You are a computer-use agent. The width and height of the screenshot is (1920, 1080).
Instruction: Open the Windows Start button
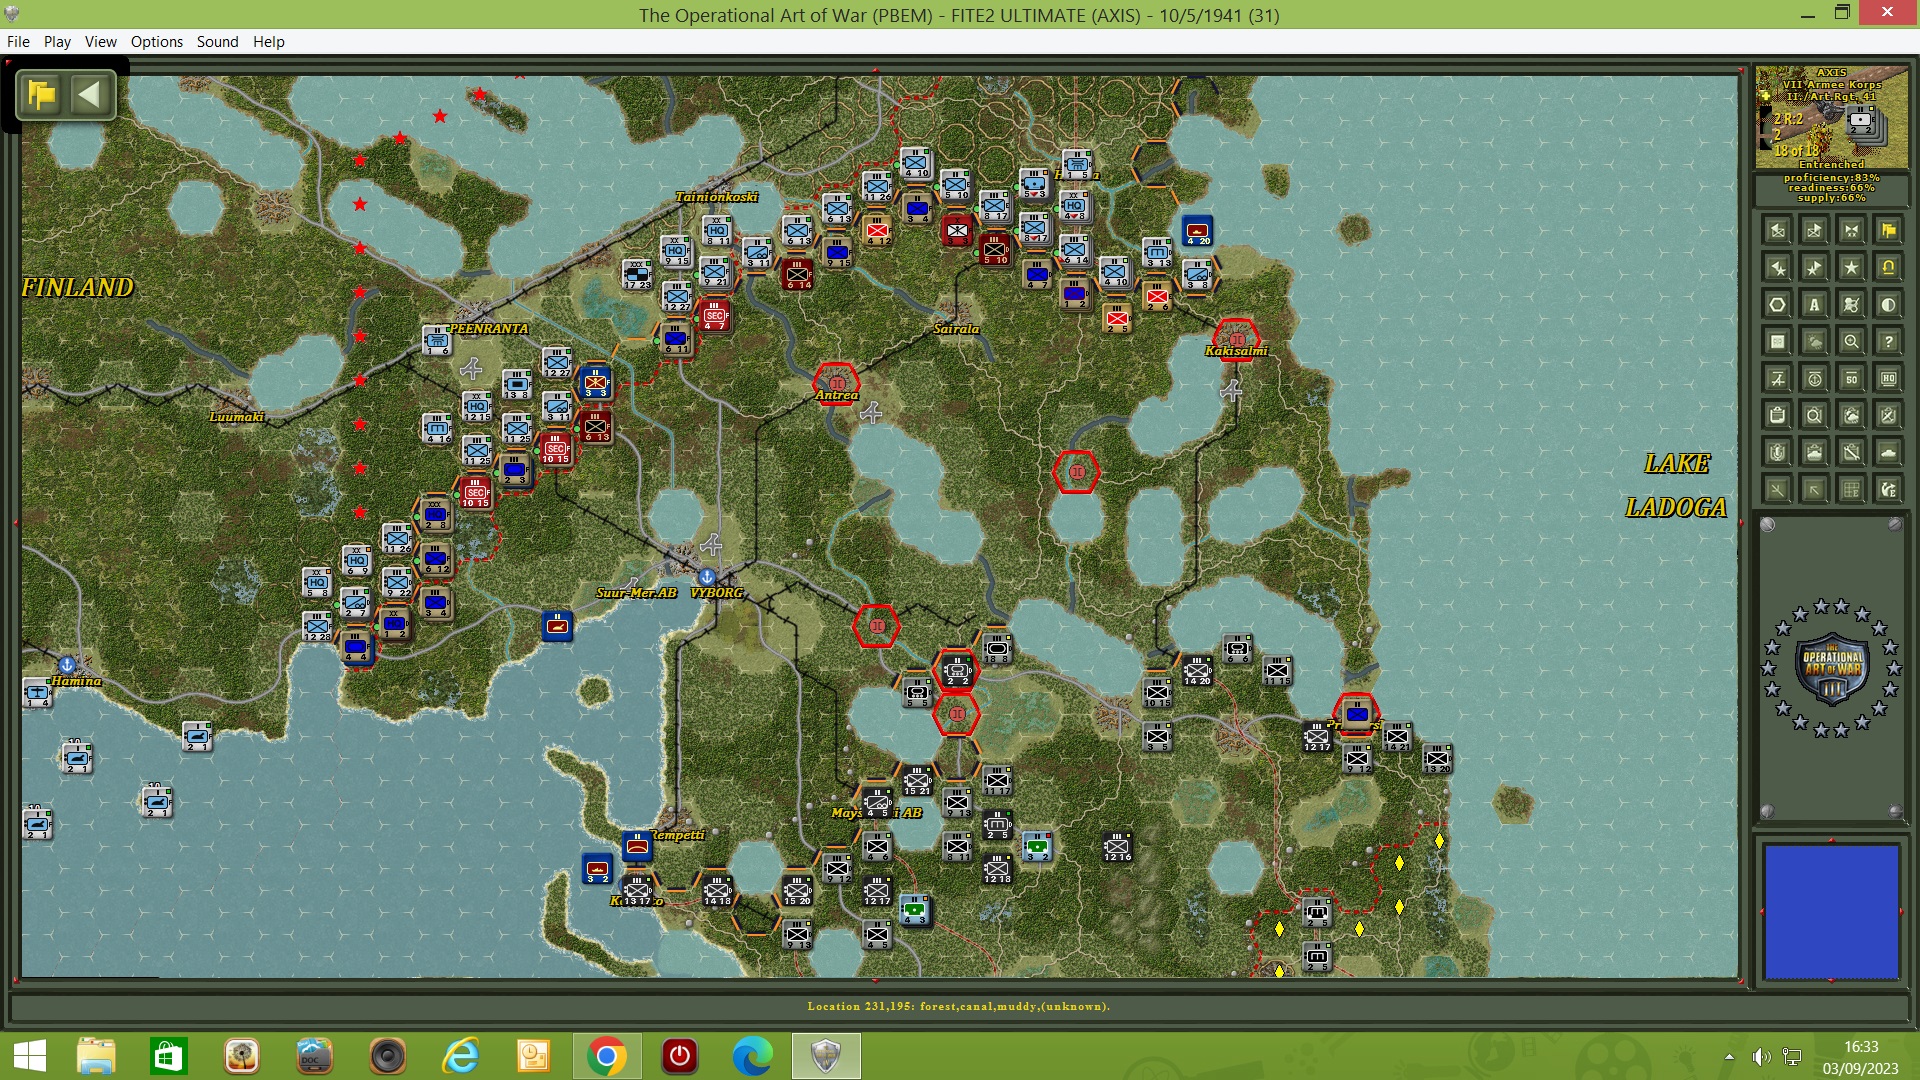point(30,1056)
